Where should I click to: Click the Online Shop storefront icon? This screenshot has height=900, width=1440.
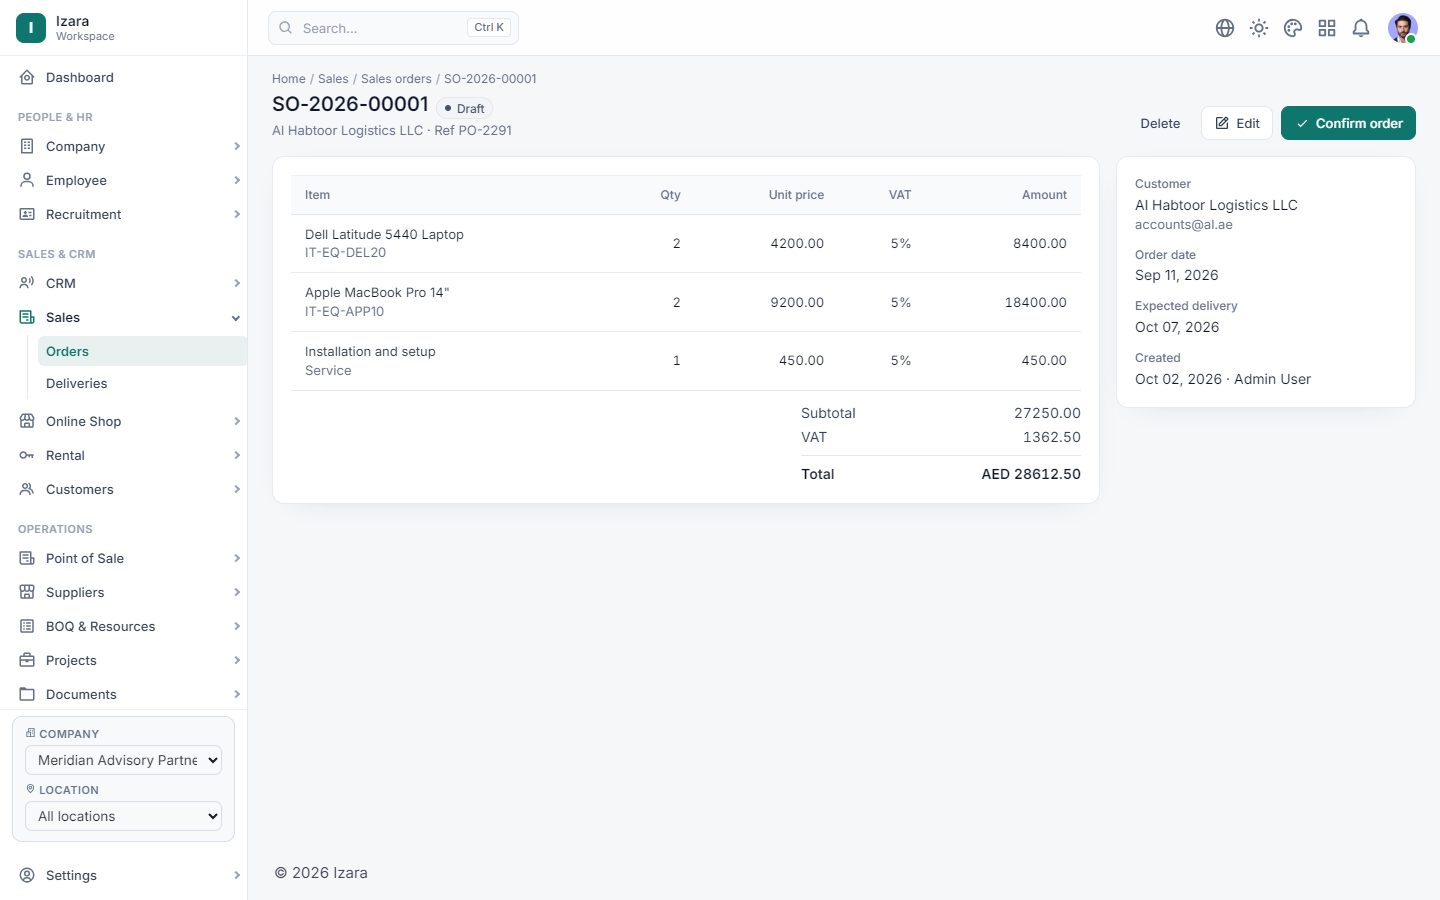pyautogui.click(x=27, y=421)
